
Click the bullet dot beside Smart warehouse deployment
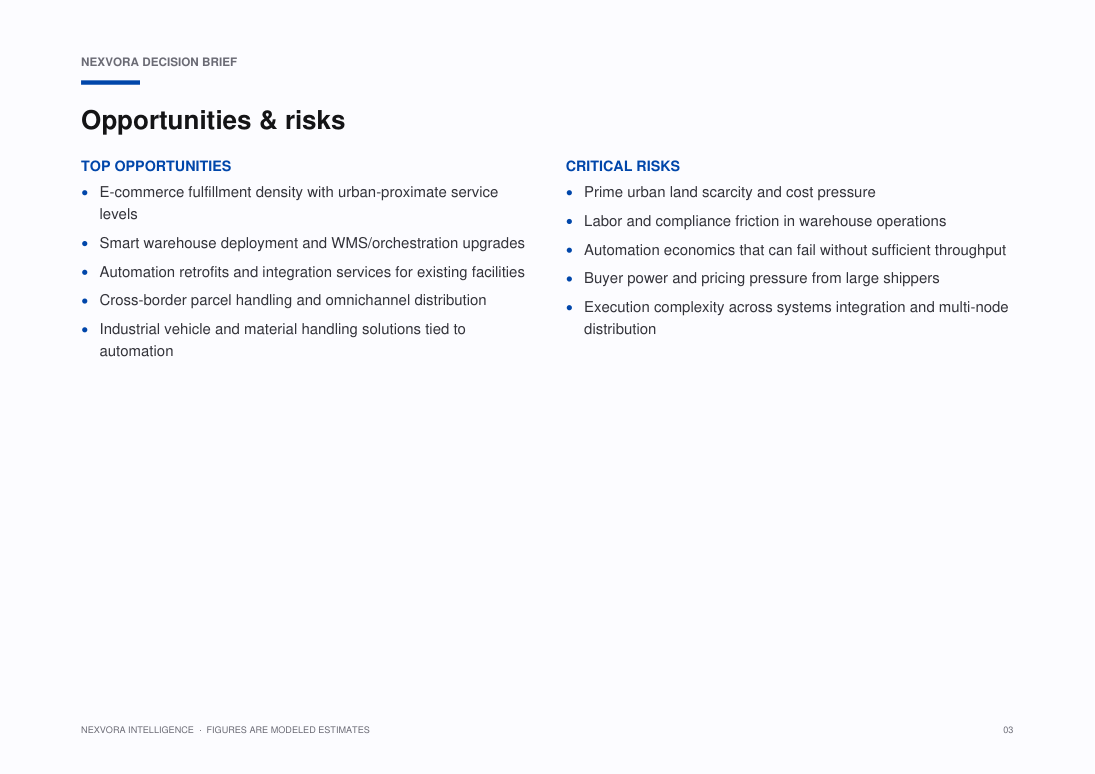tap(84, 244)
